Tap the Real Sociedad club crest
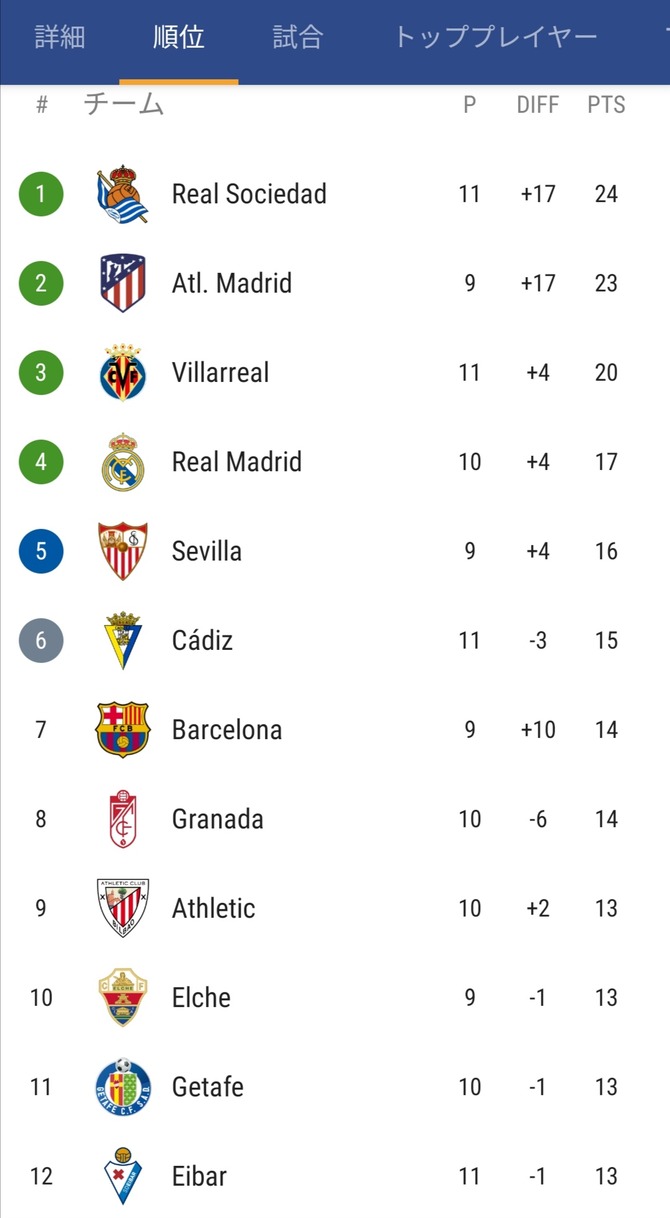 (x=123, y=194)
